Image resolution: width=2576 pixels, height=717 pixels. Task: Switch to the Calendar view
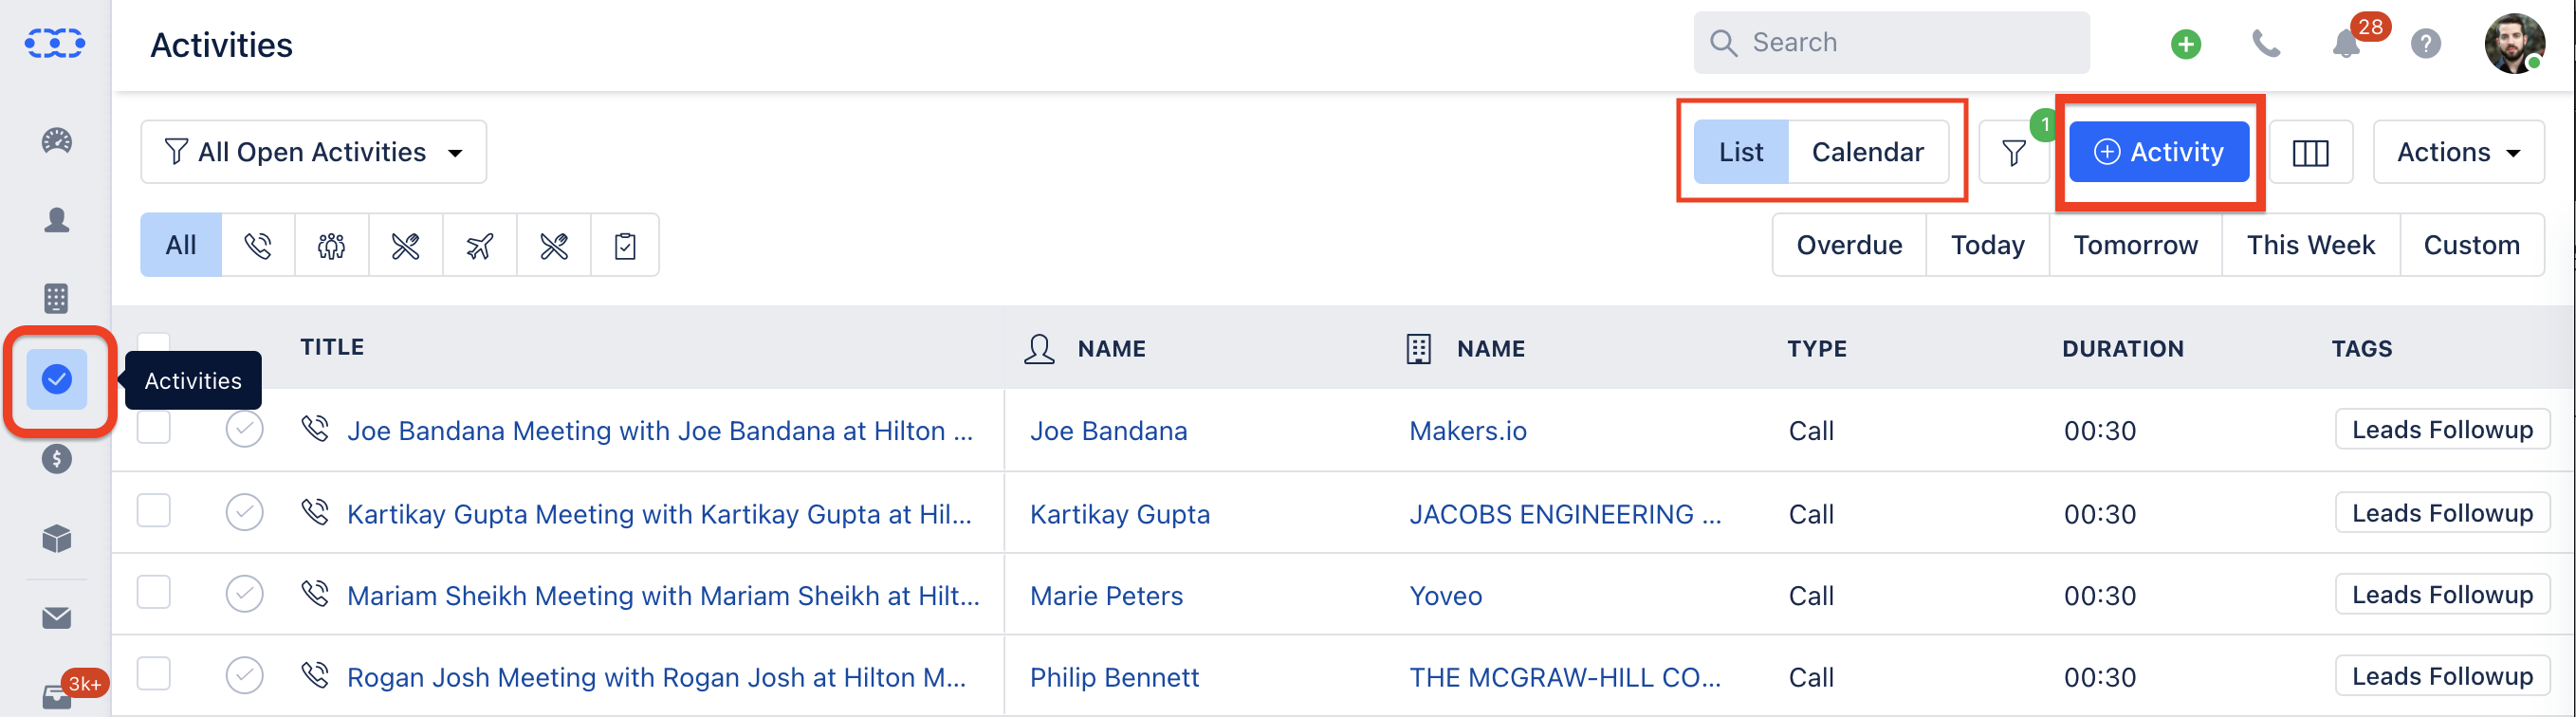pyautogui.click(x=1867, y=152)
